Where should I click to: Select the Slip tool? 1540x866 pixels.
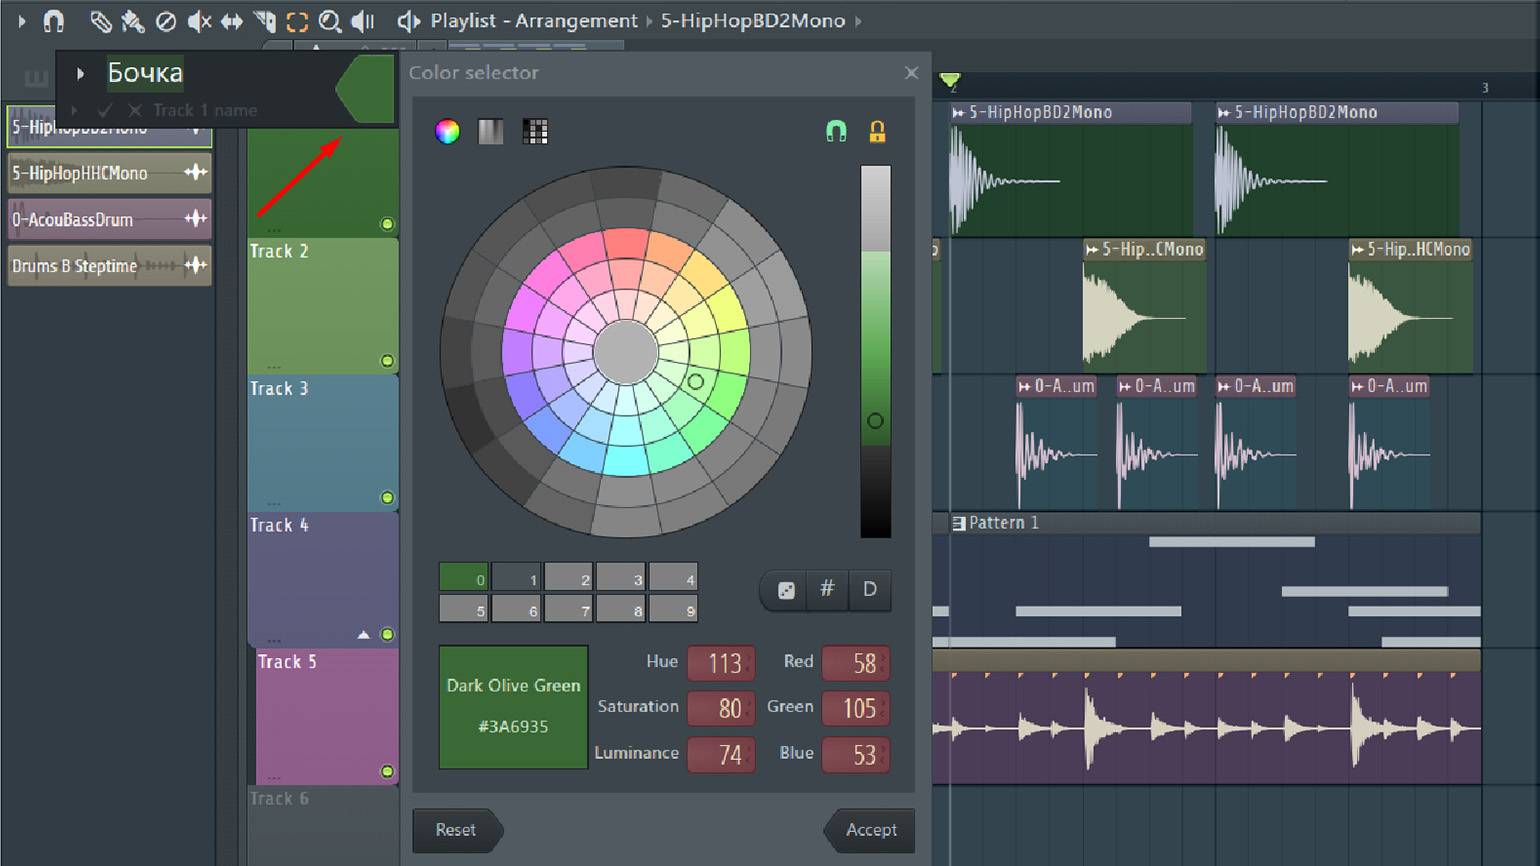232,20
